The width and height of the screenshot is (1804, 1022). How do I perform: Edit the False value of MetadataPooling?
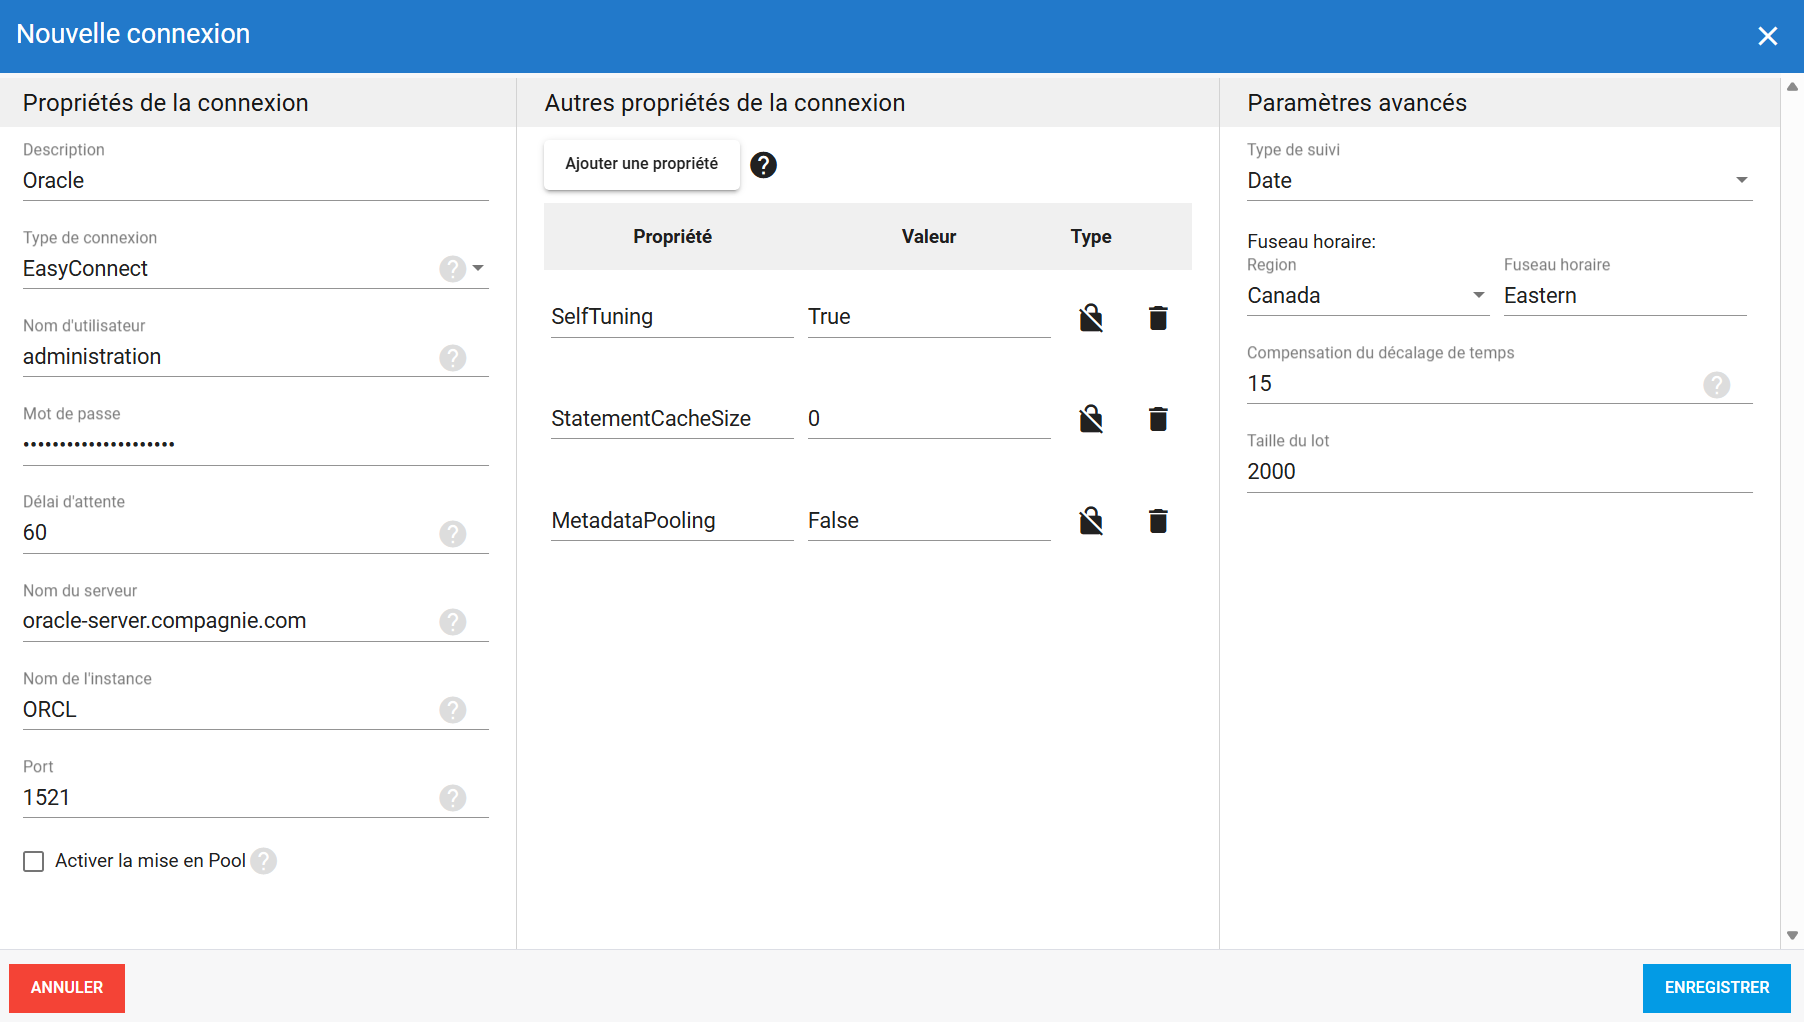point(929,521)
